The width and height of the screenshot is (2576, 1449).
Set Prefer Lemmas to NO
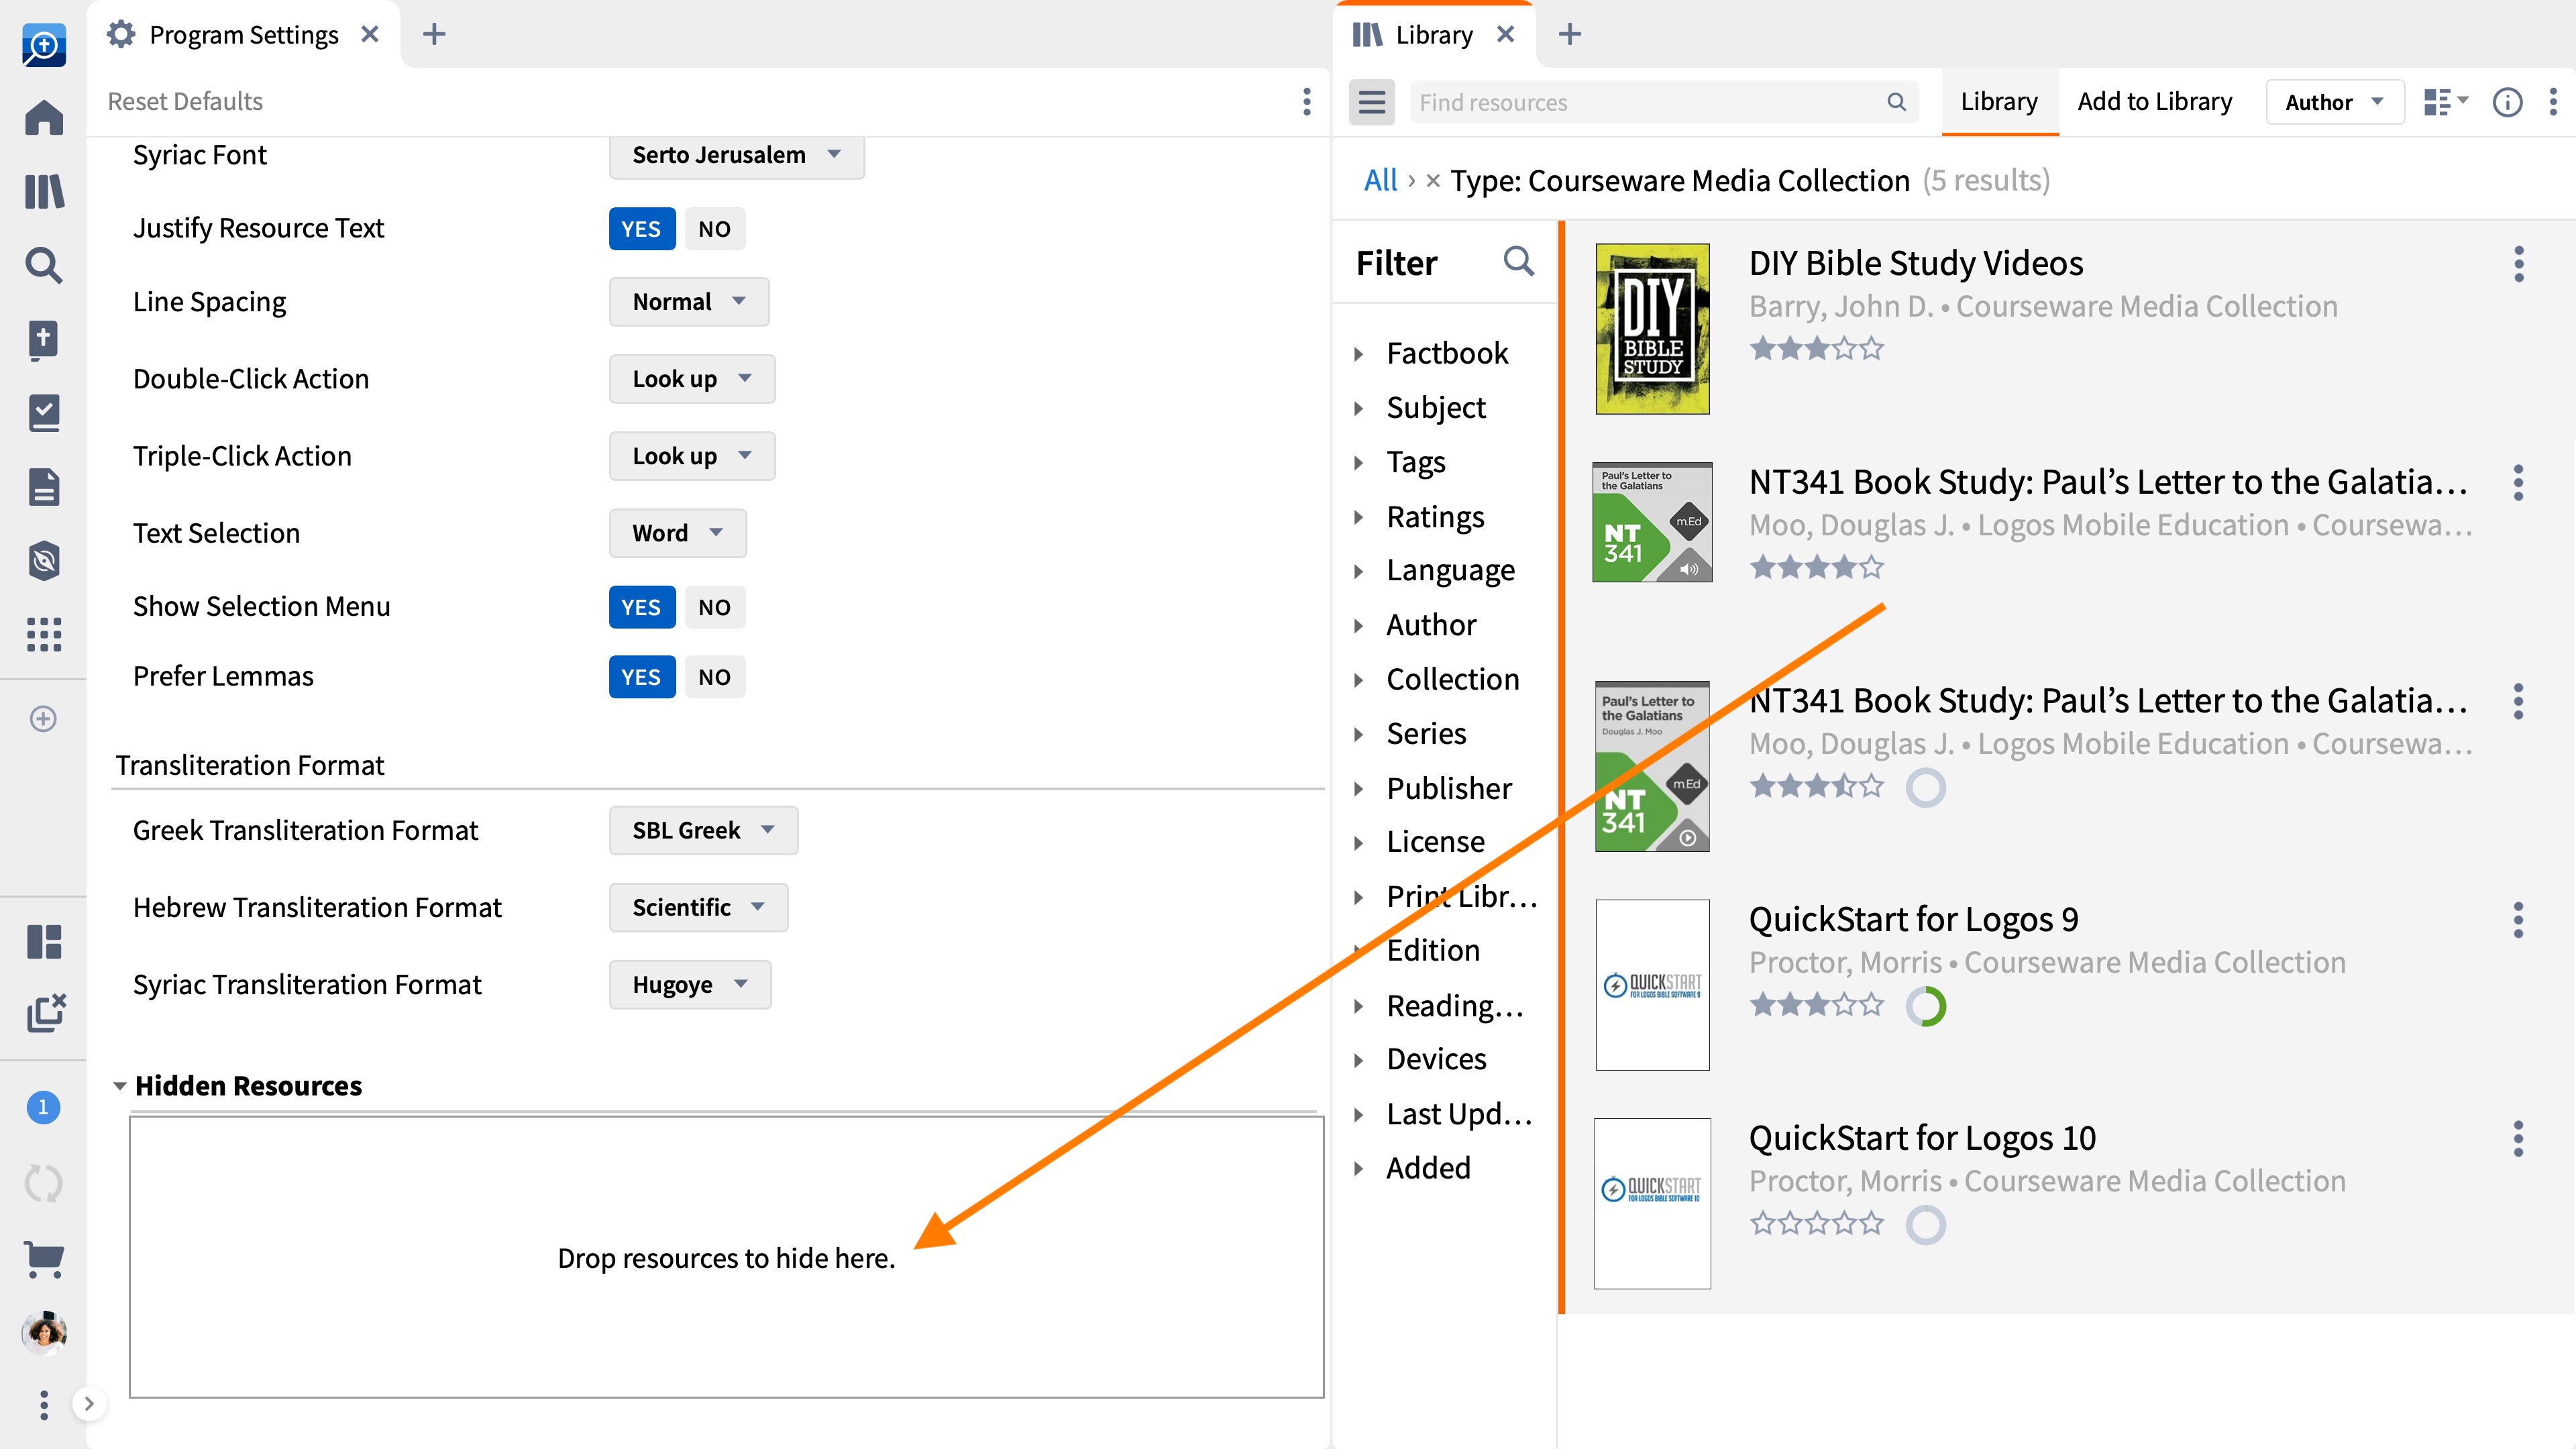[714, 677]
